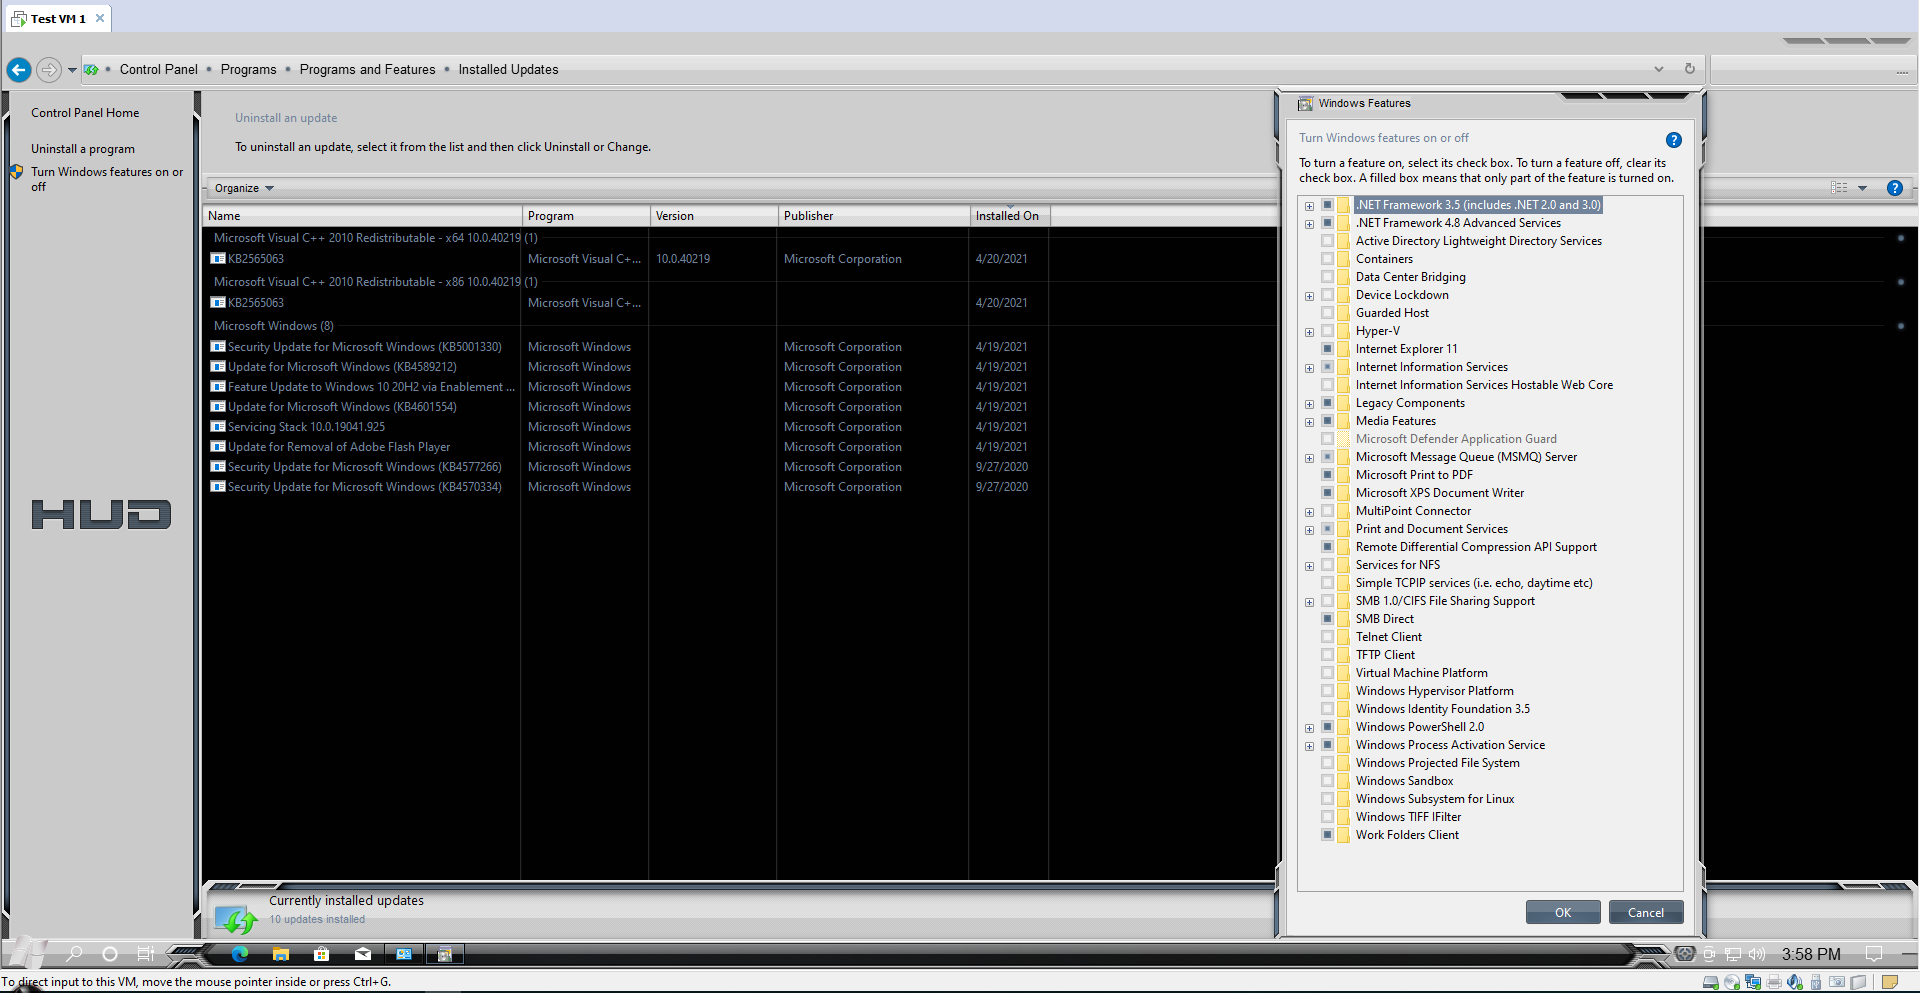Click the grayed Forward navigation arrow

point(48,70)
